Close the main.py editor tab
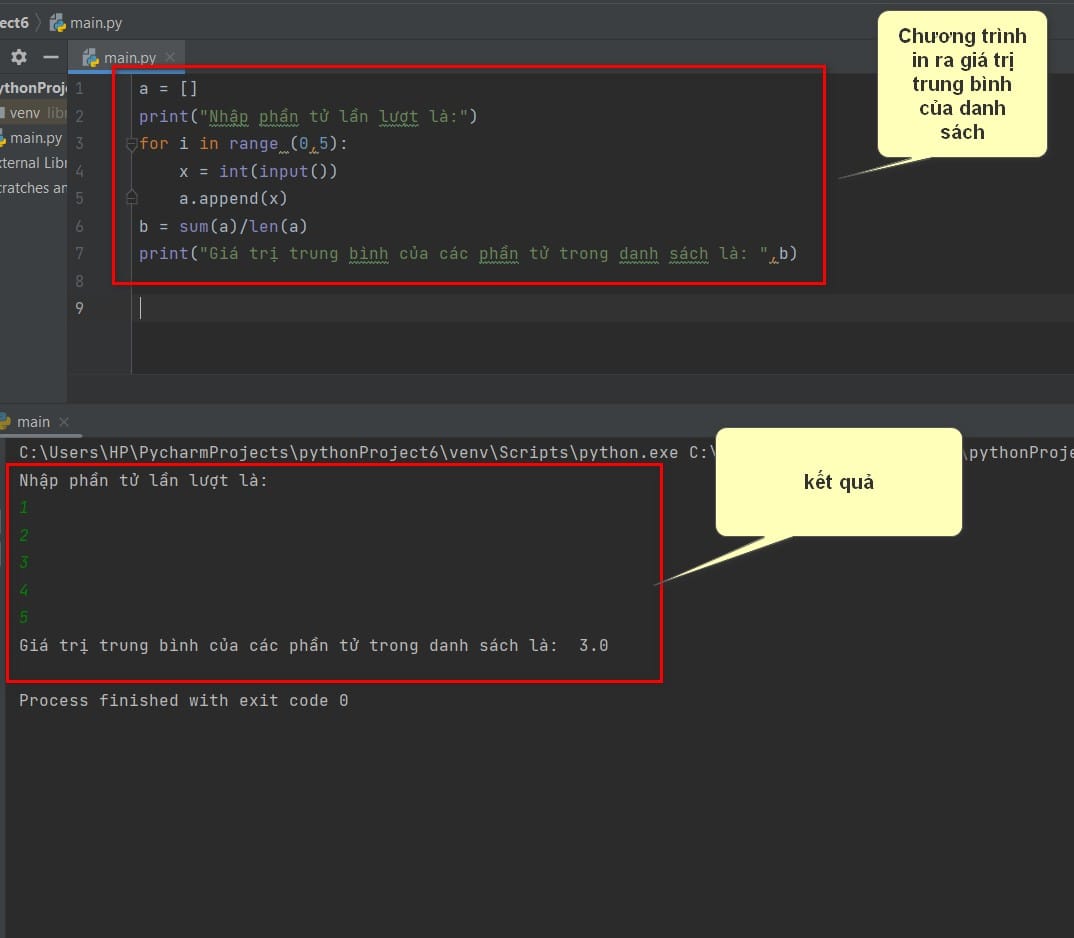This screenshot has width=1074, height=938. click(170, 57)
